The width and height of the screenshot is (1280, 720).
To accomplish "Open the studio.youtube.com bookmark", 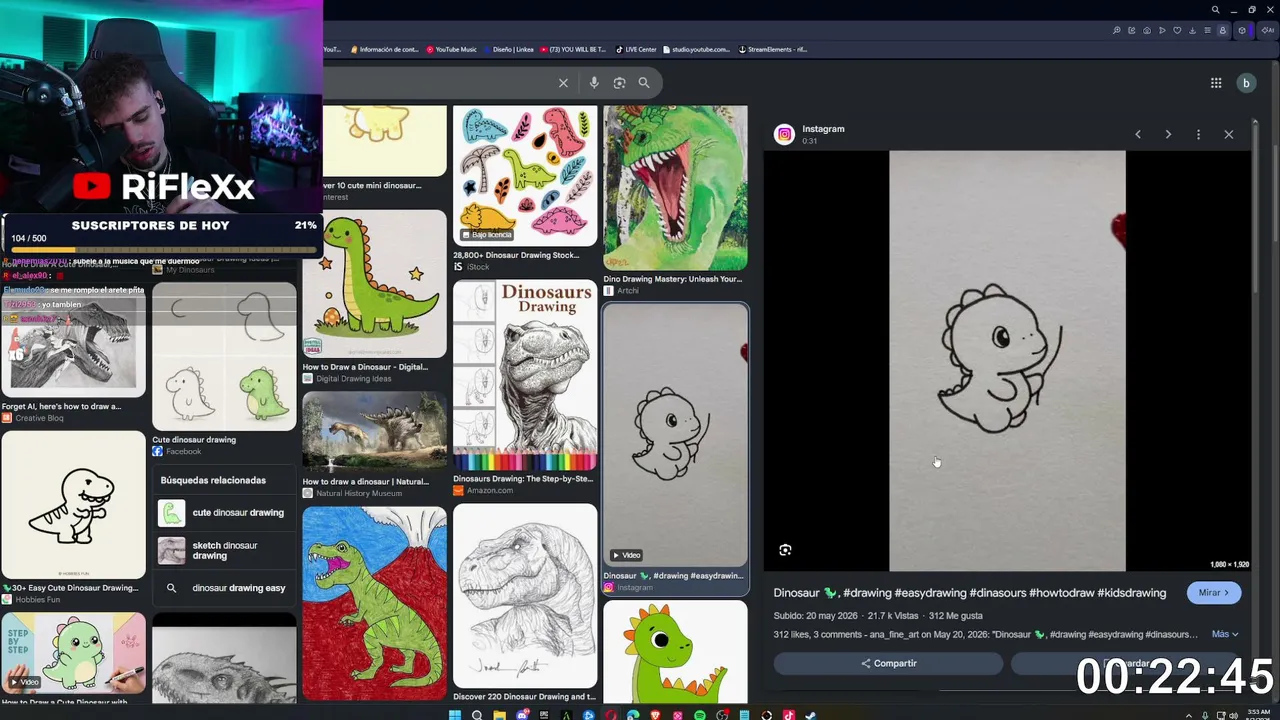I will point(696,49).
